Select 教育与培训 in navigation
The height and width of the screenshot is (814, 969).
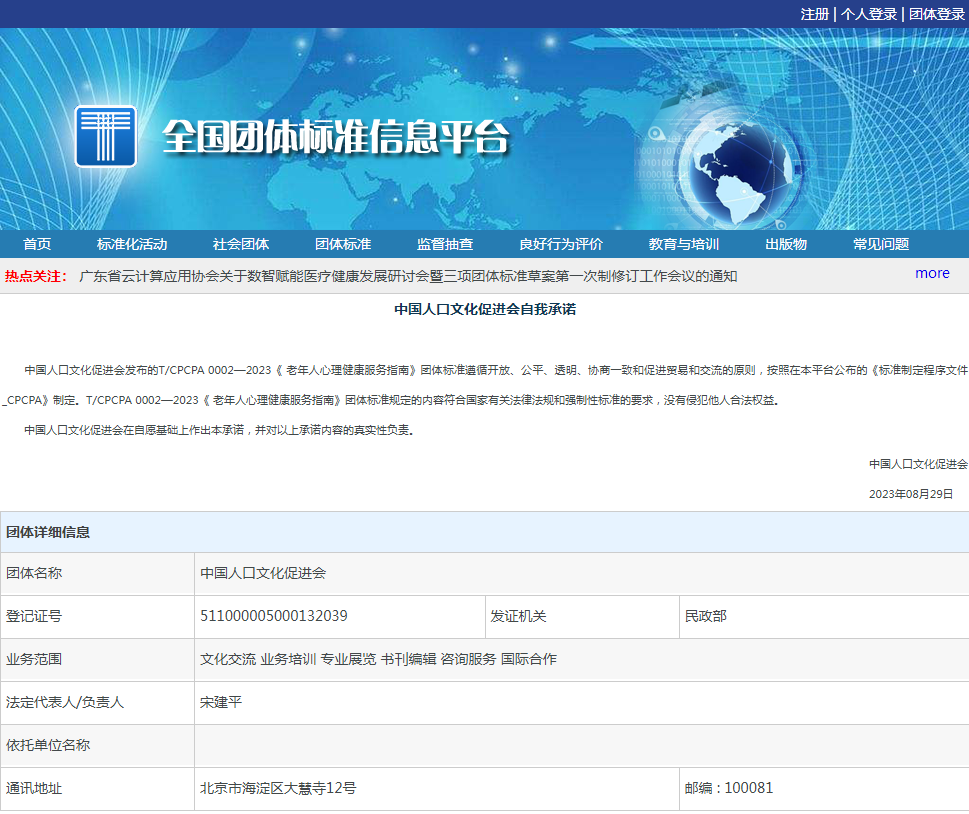click(x=684, y=244)
